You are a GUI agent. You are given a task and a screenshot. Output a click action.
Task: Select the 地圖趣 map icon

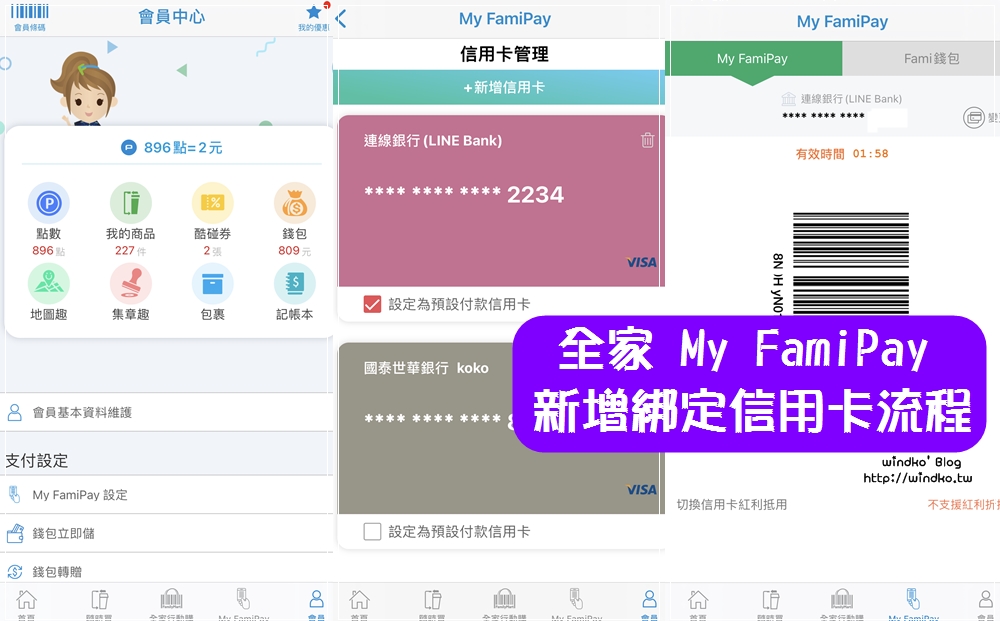(x=48, y=289)
